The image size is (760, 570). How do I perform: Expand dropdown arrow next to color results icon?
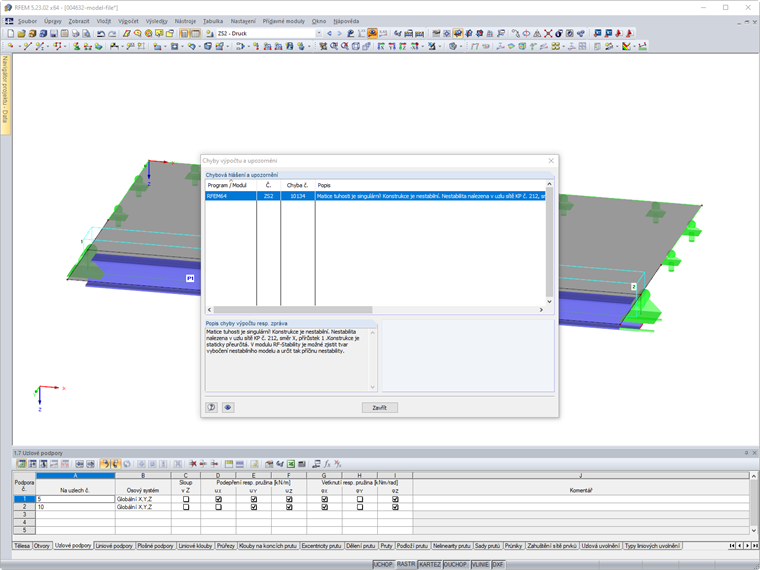[634, 46]
